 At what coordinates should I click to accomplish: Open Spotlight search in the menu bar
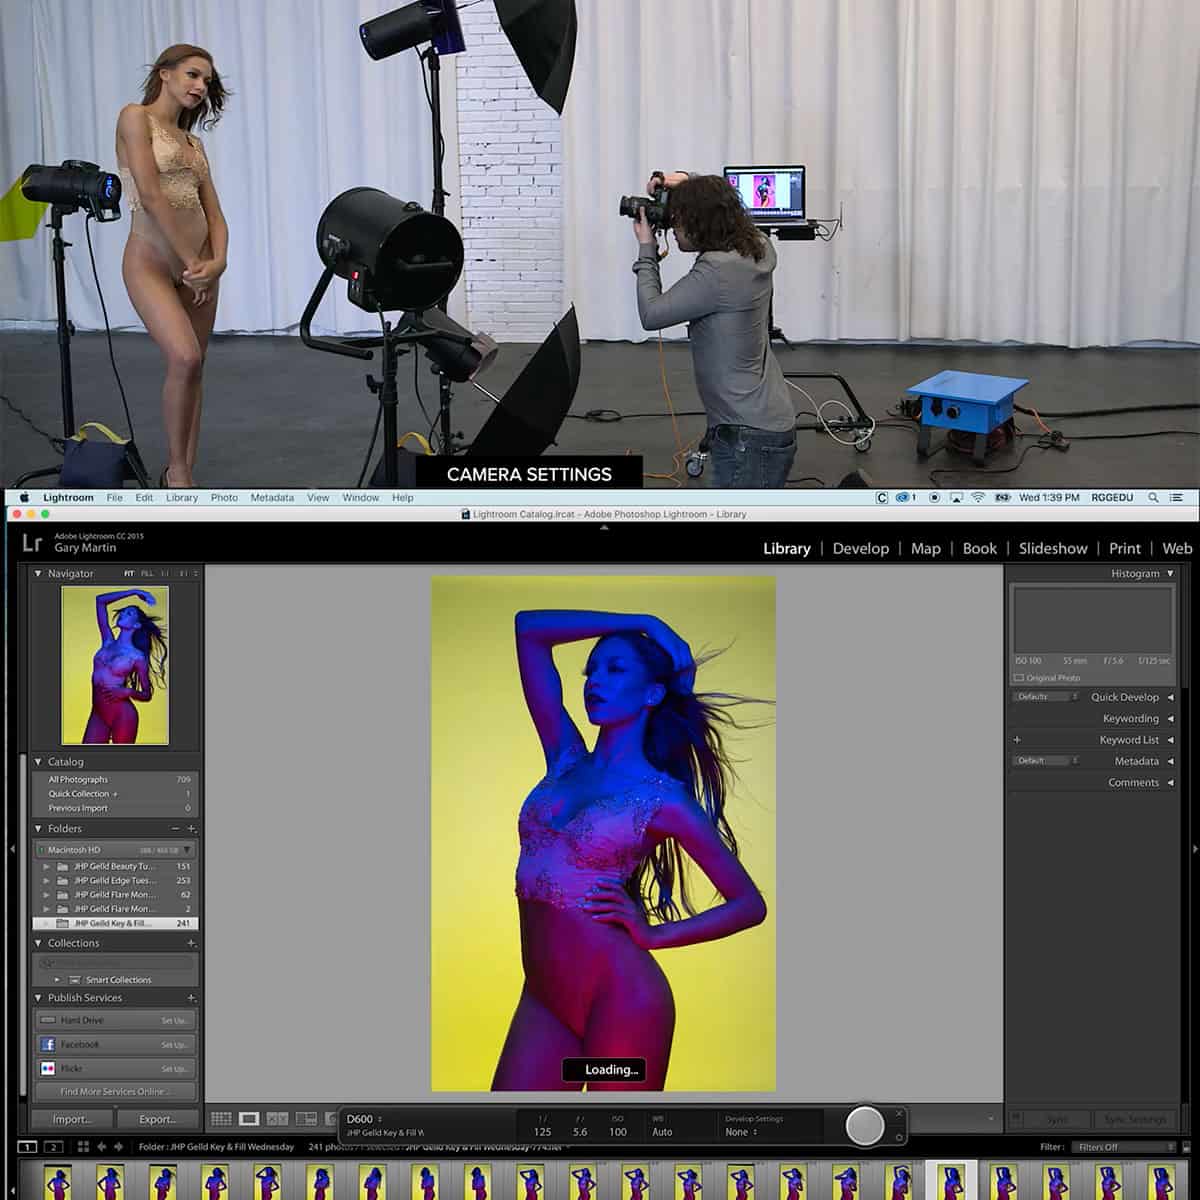click(1153, 497)
